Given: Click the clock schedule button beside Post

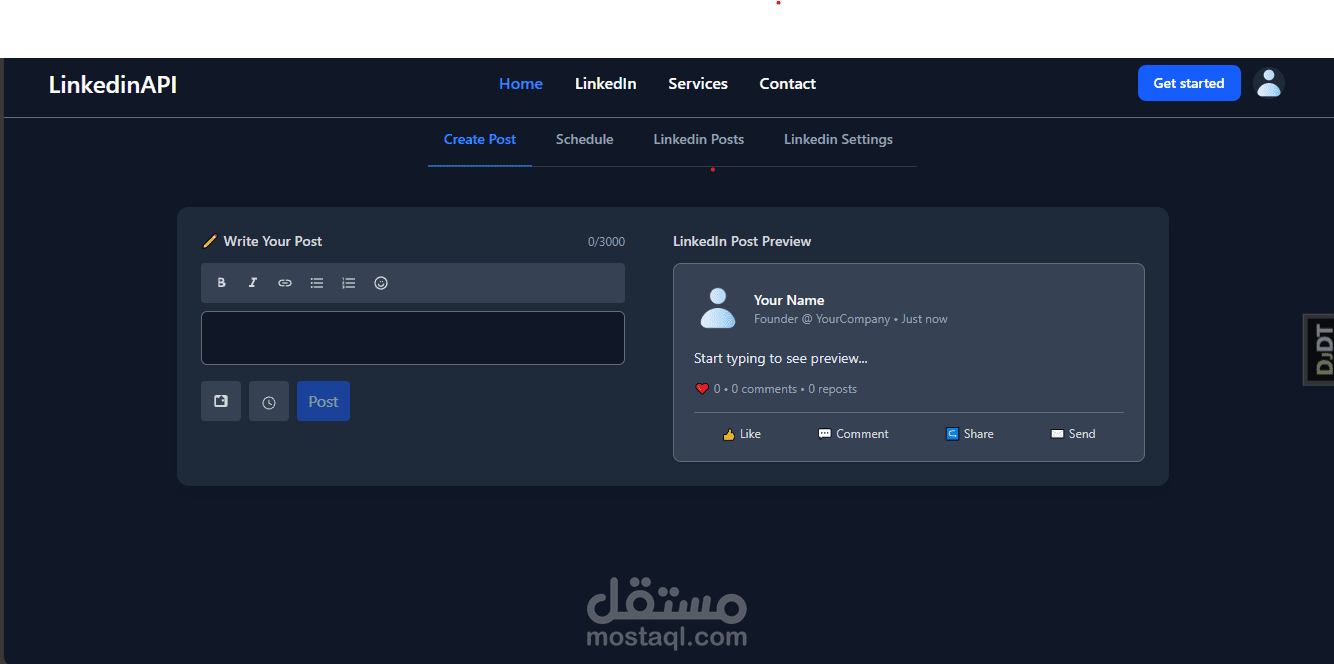Looking at the screenshot, I should click(x=269, y=401).
